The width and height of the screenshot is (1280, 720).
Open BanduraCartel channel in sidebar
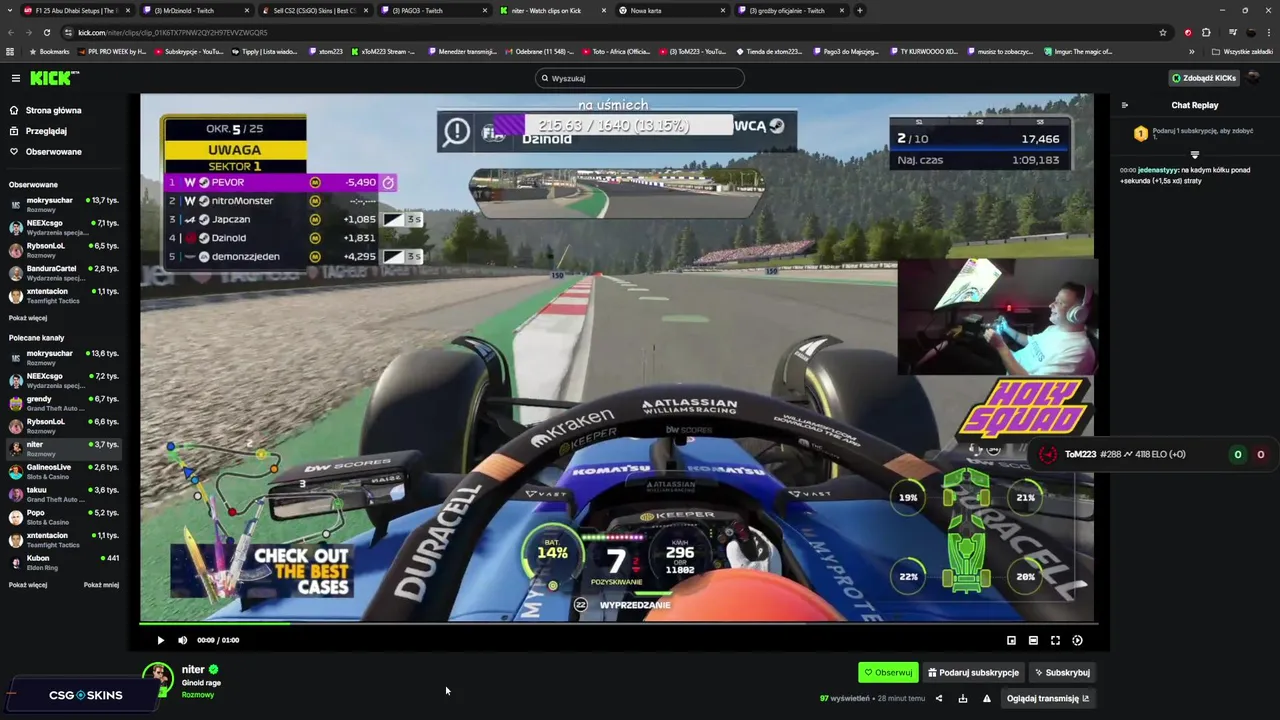click(64, 273)
